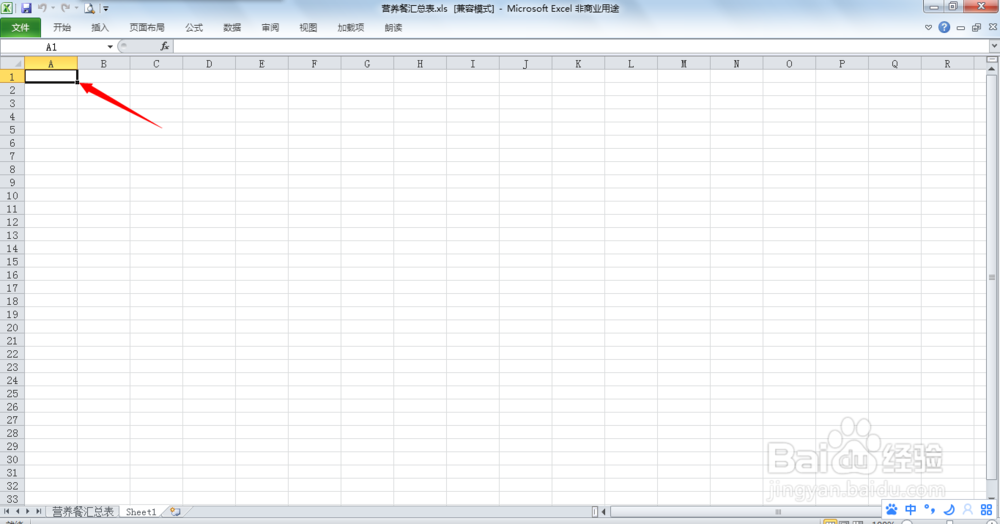The image size is (1000, 524).
Task: Click the Select All corner triangle
Action: [12, 64]
